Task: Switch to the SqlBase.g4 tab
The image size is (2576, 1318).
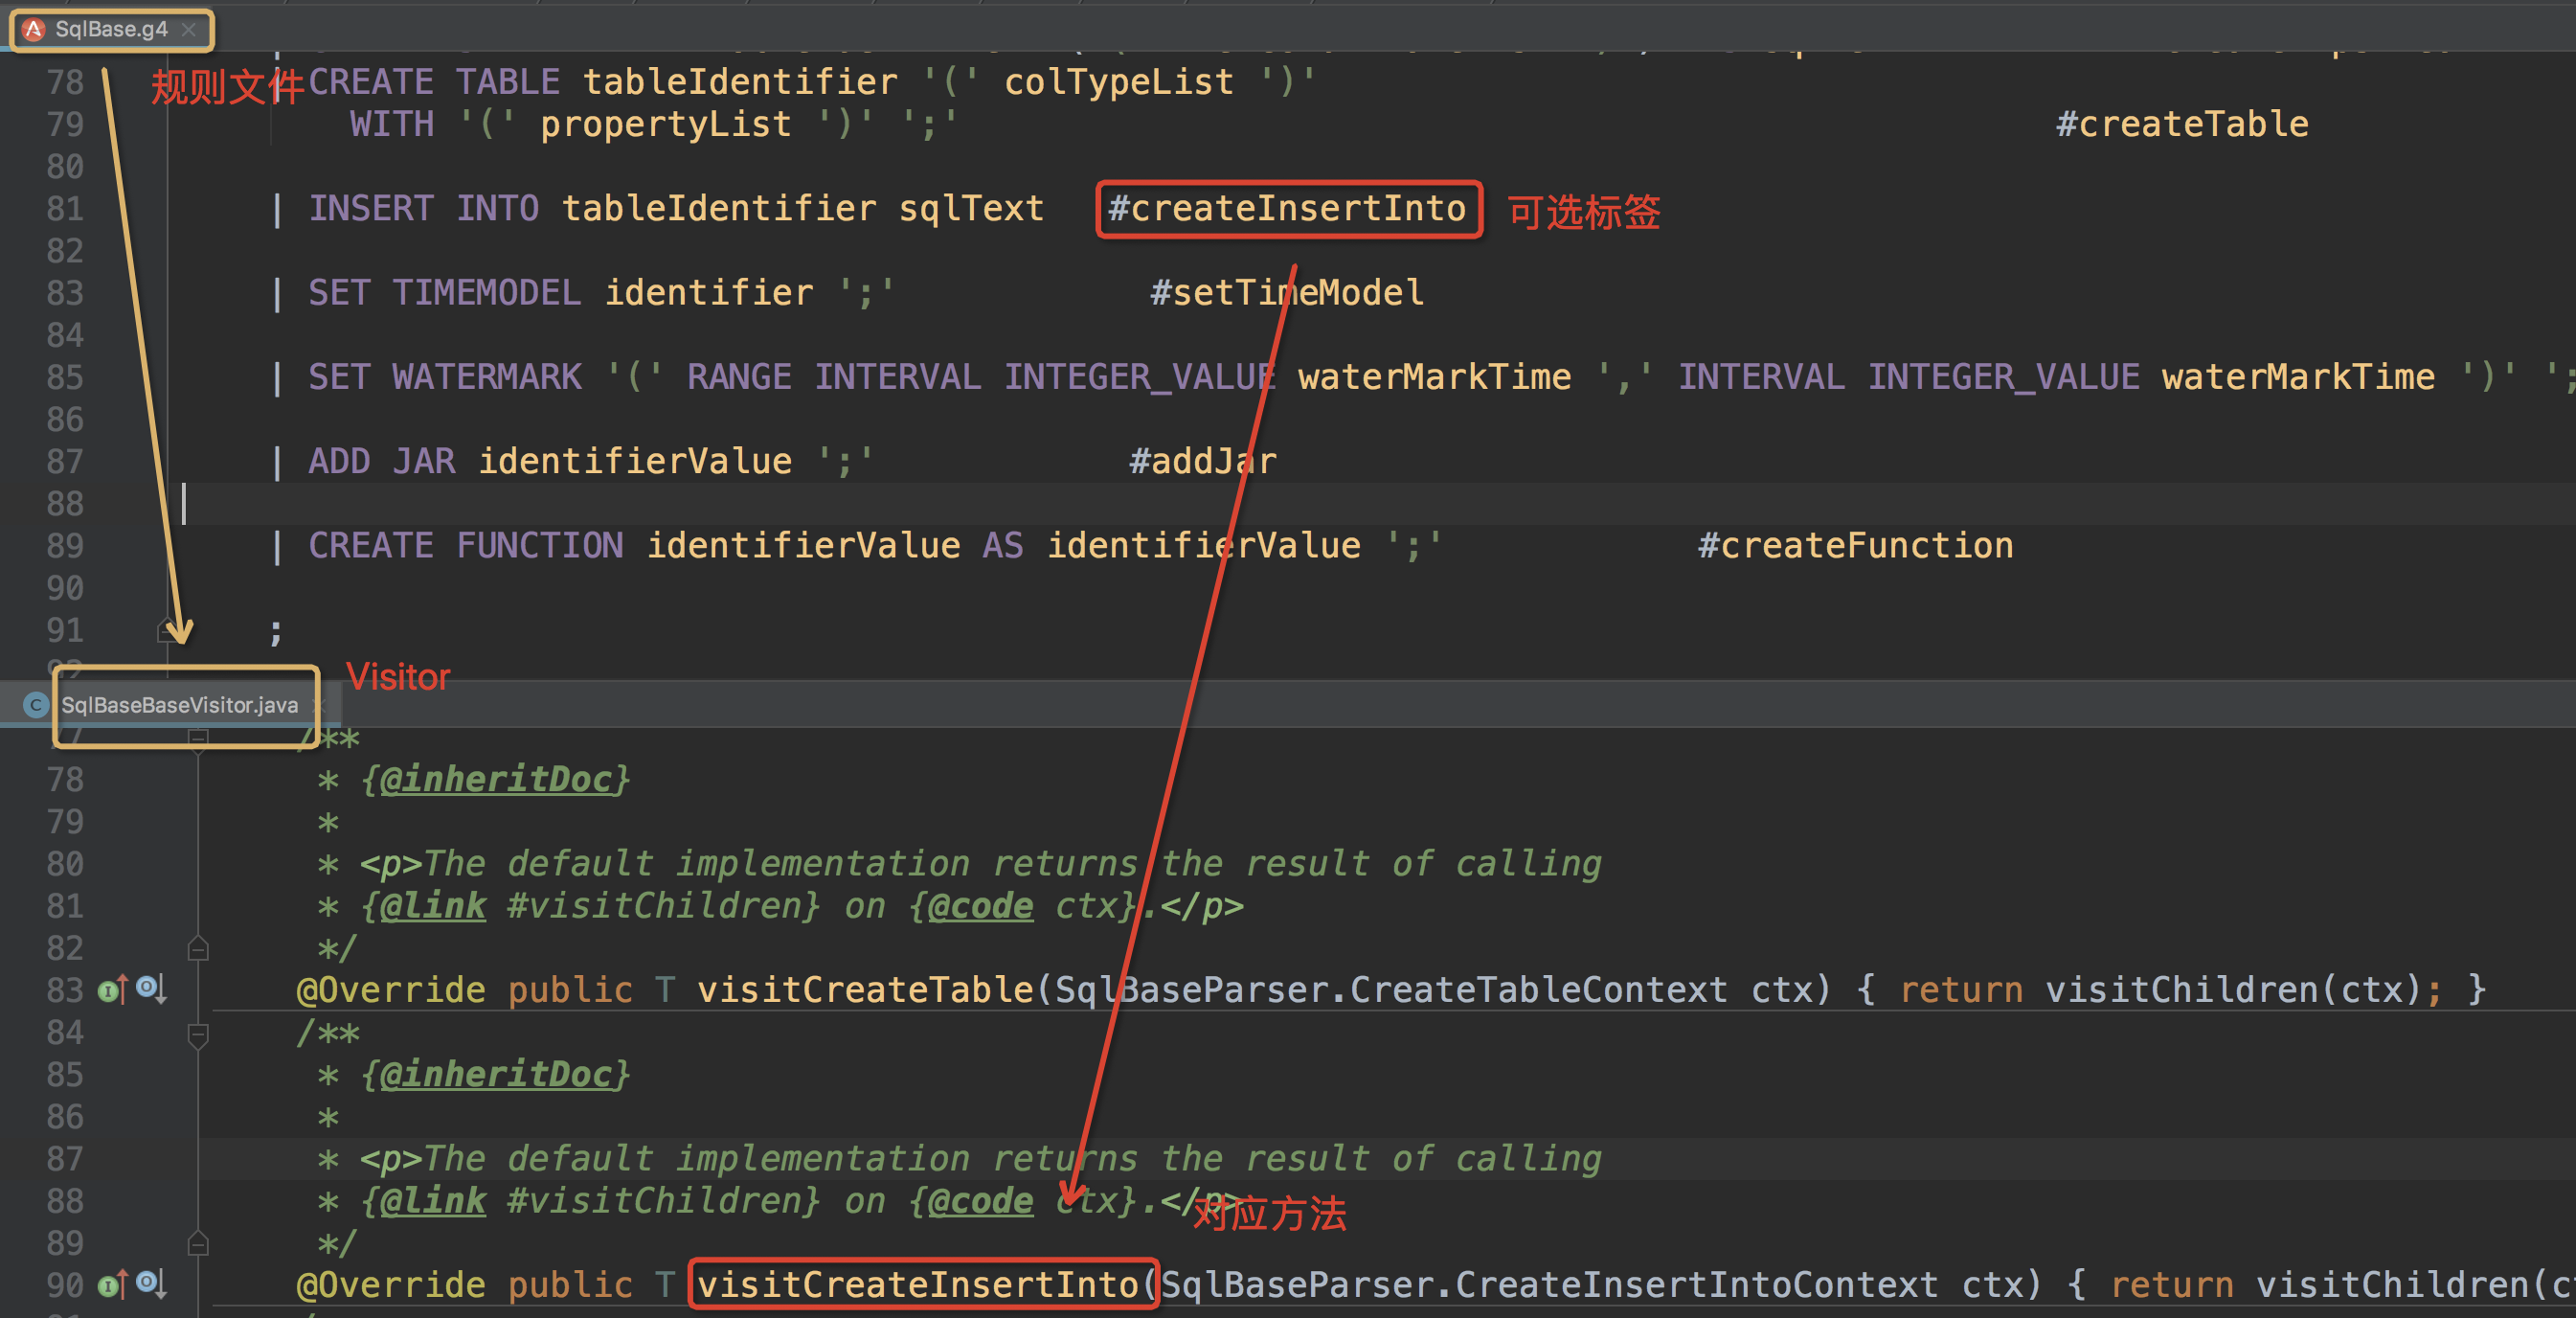Action: (x=111, y=29)
